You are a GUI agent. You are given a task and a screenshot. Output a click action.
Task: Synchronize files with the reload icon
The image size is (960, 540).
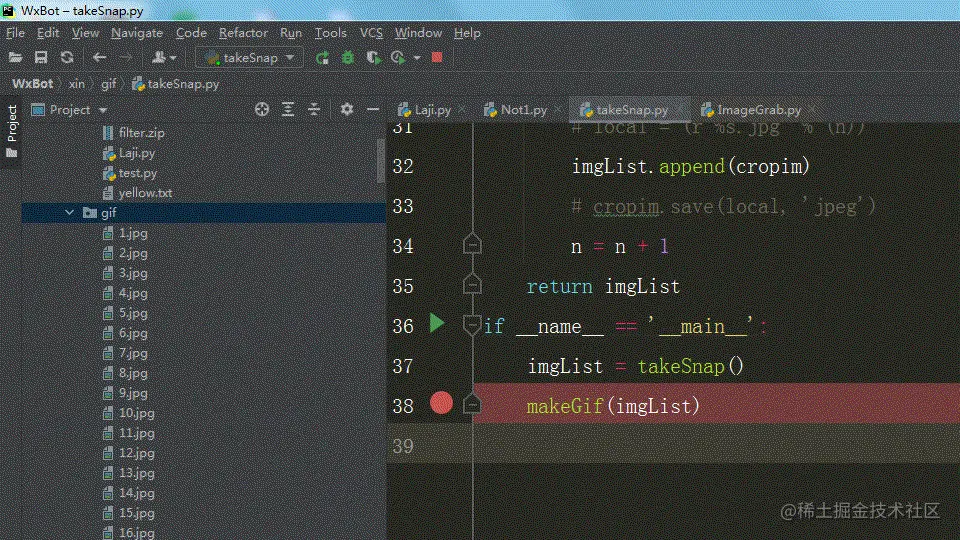tap(67, 58)
